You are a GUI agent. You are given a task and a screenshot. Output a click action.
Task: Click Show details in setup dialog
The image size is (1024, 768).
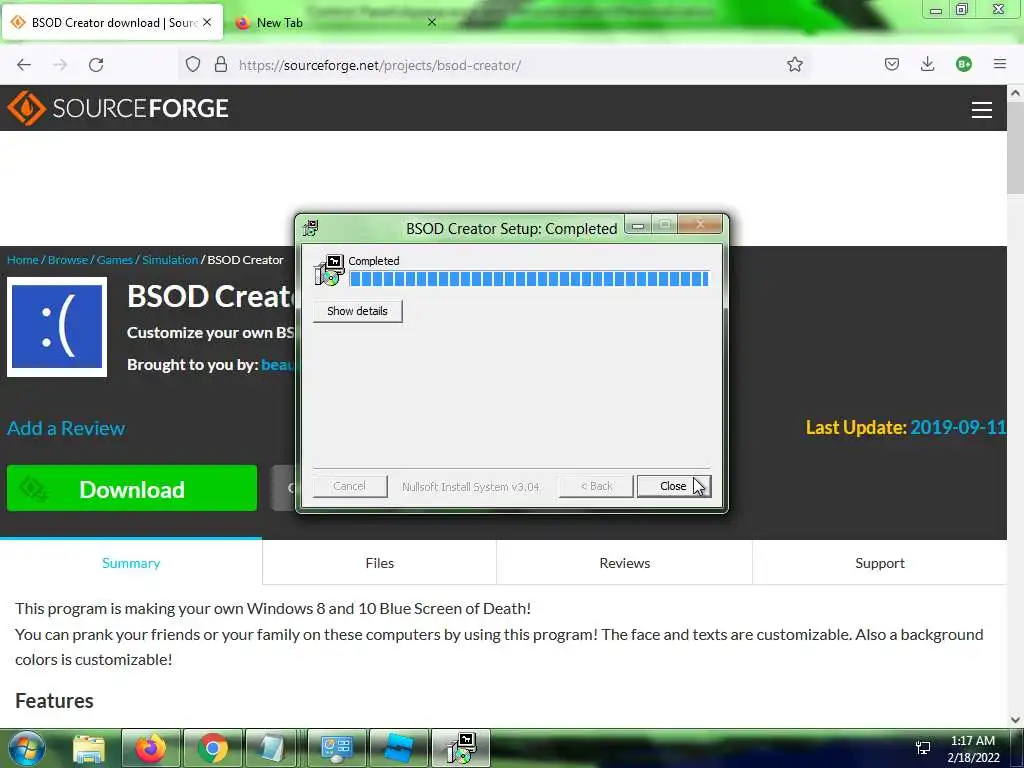(357, 312)
